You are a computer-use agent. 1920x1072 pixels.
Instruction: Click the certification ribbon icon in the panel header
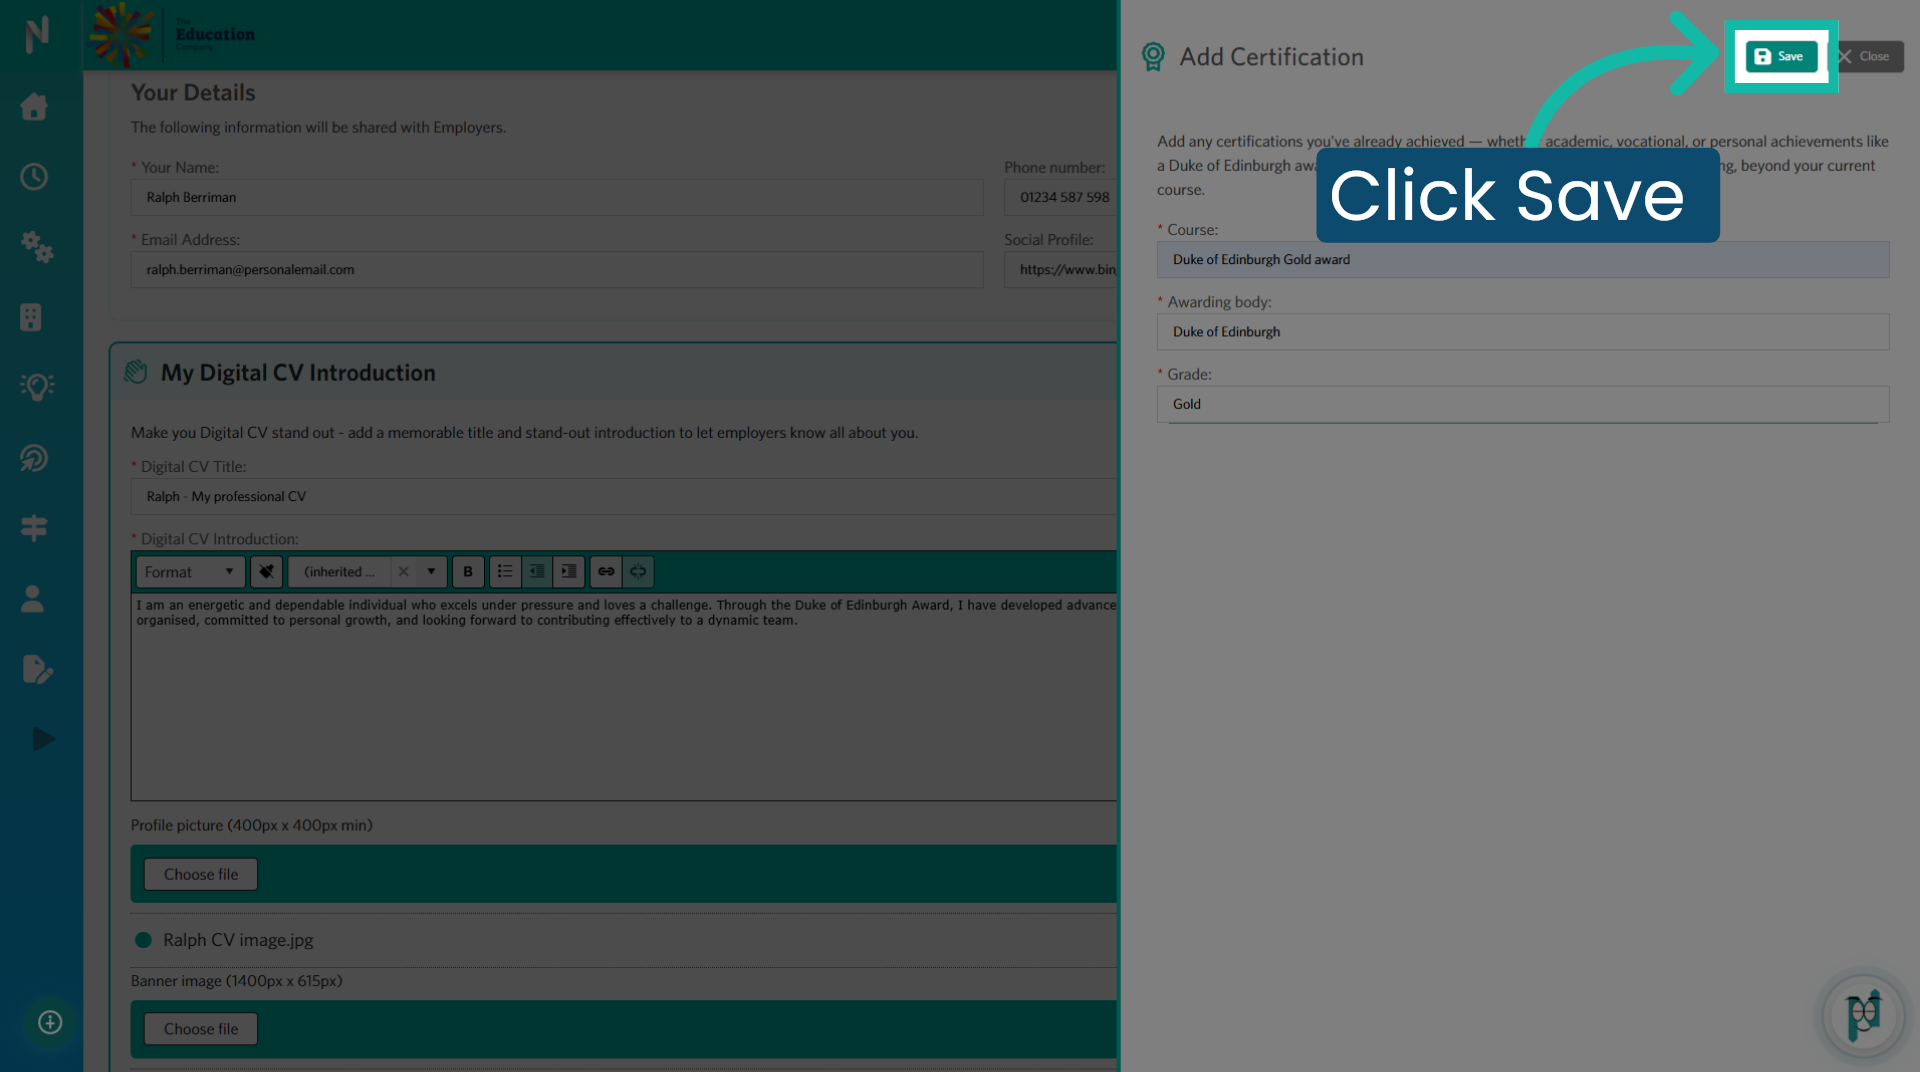[x=1153, y=56]
